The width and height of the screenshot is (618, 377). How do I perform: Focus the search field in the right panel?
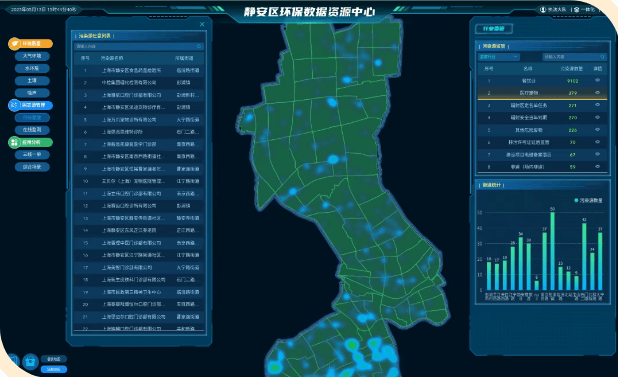574,57
